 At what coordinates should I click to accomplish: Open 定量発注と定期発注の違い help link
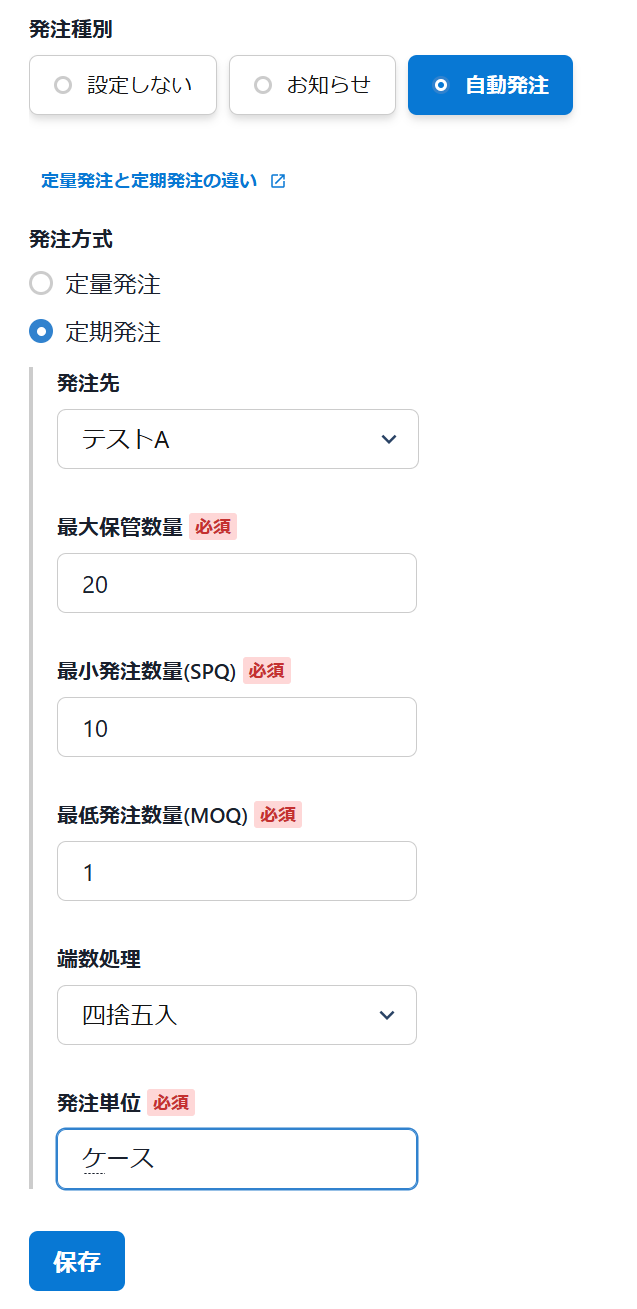[149, 181]
